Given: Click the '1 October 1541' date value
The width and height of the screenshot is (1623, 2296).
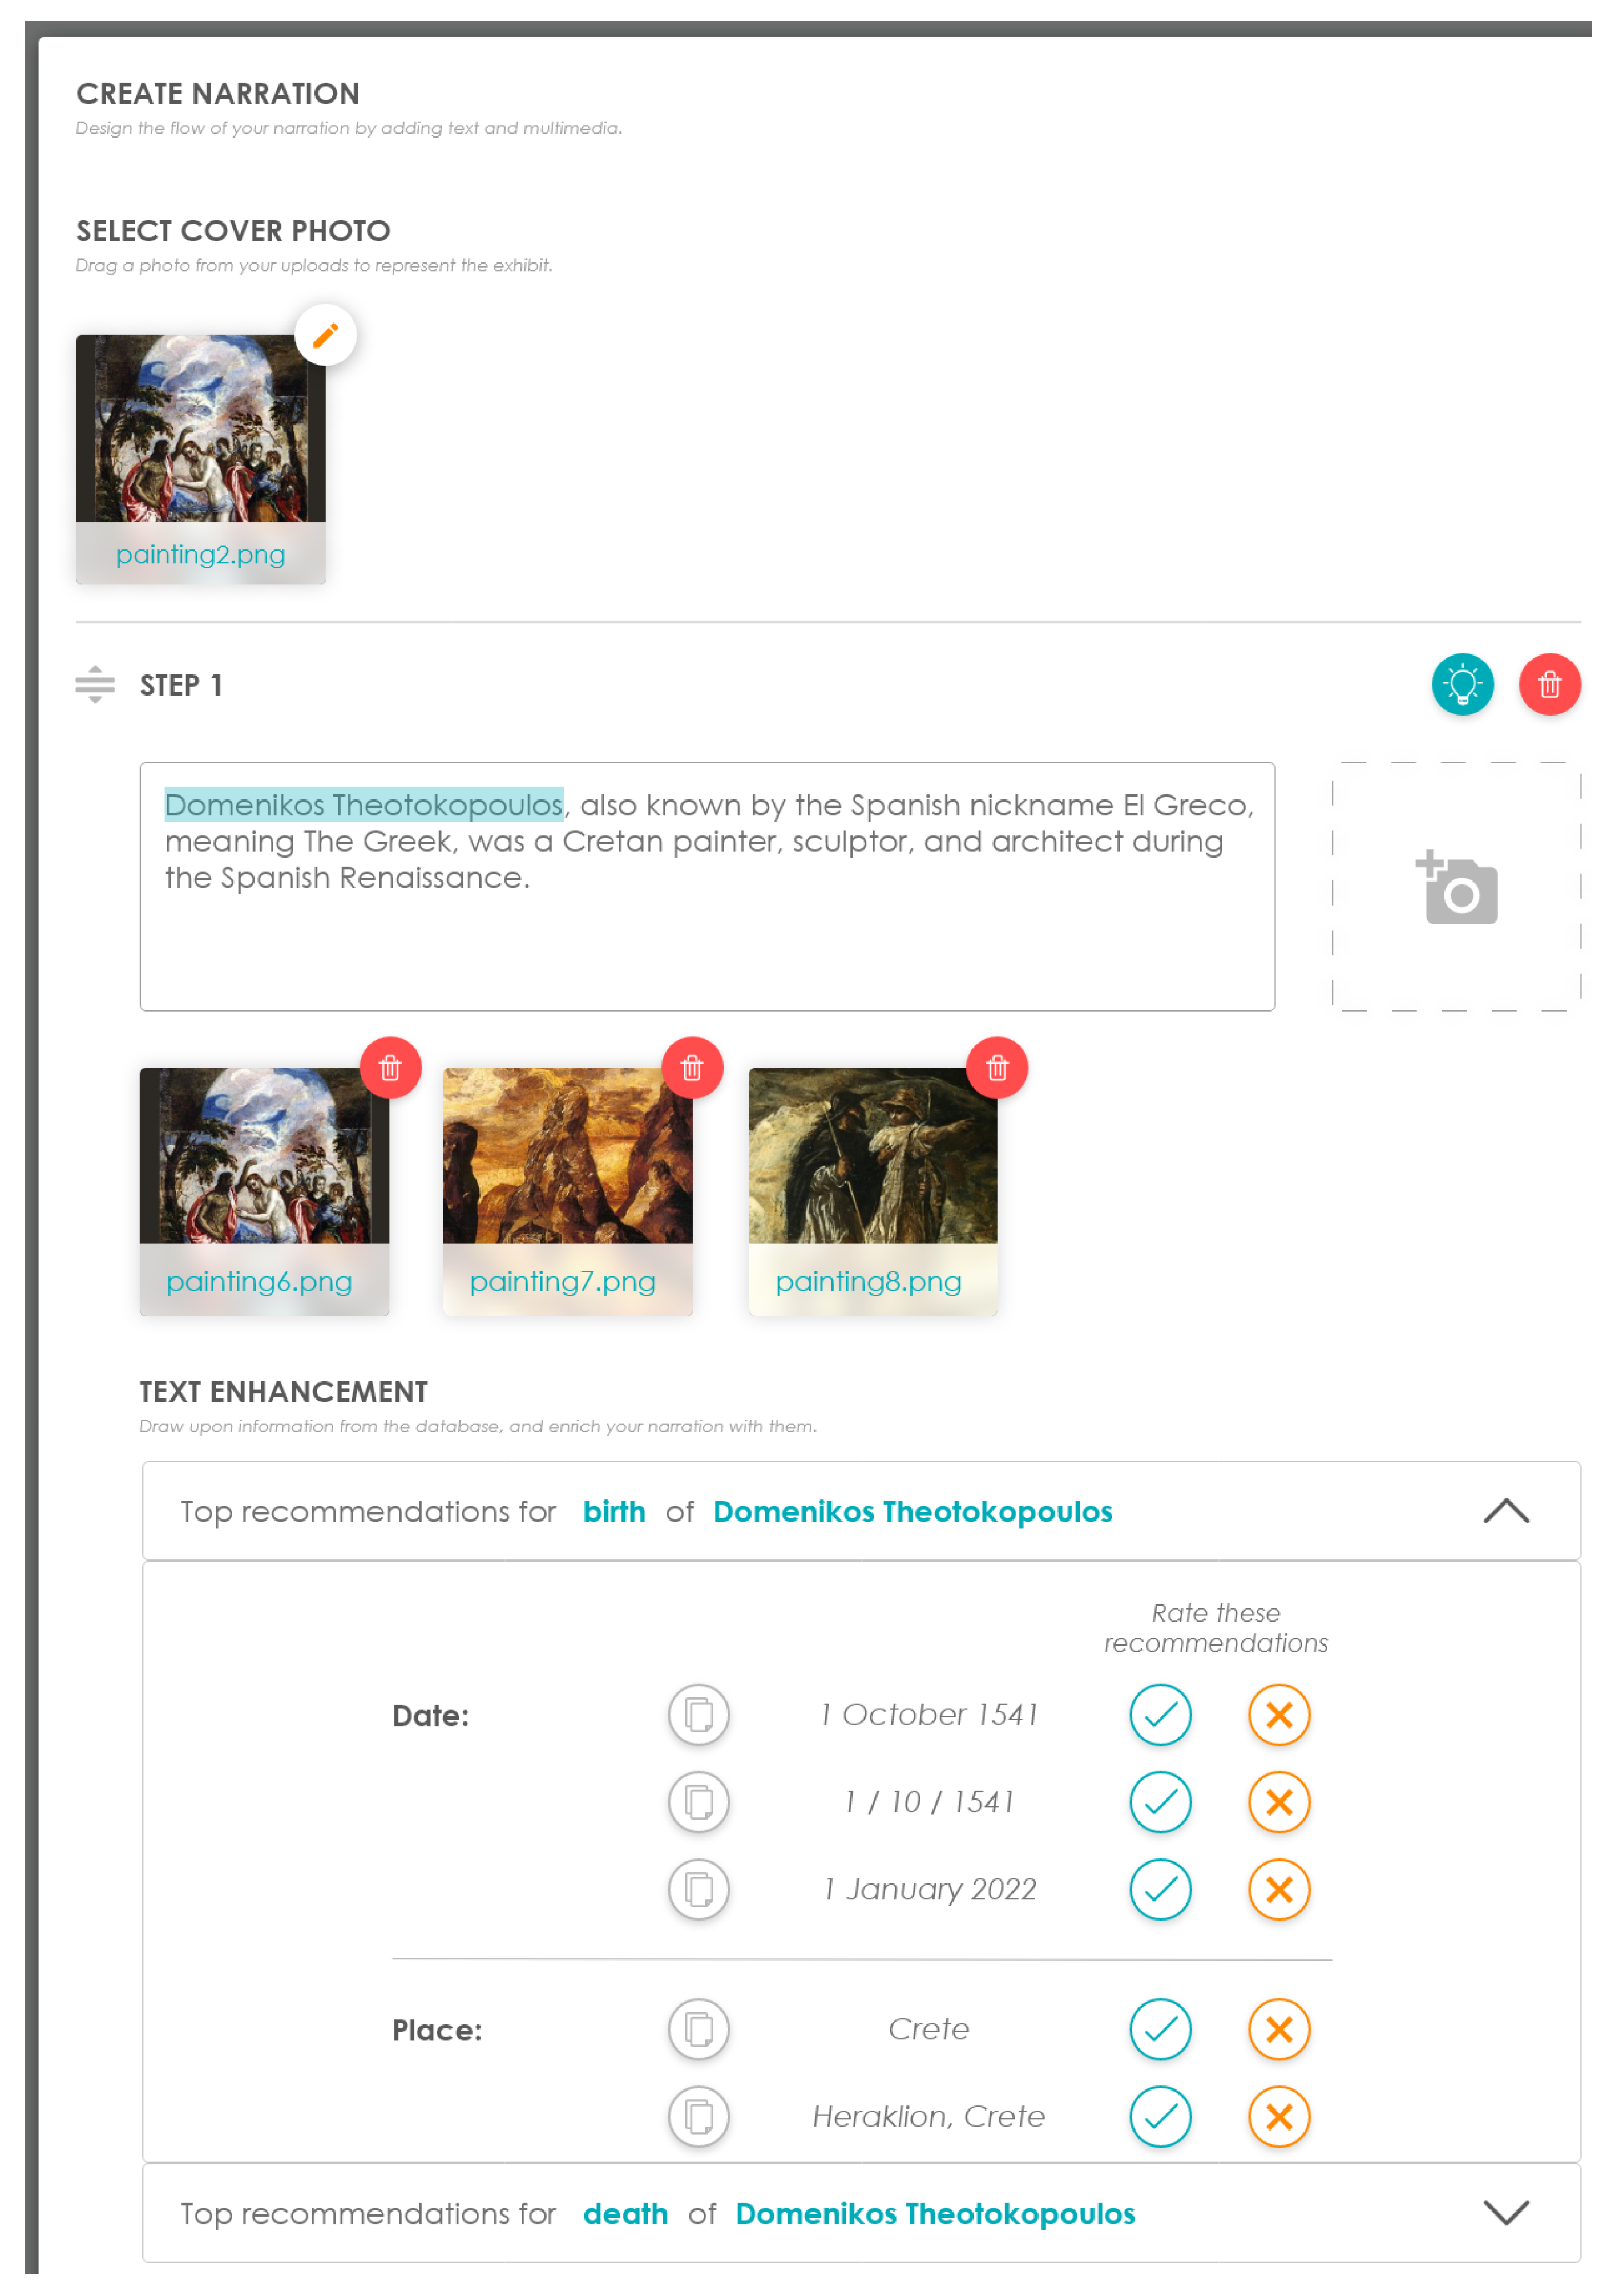Looking at the screenshot, I should [x=929, y=1715].
